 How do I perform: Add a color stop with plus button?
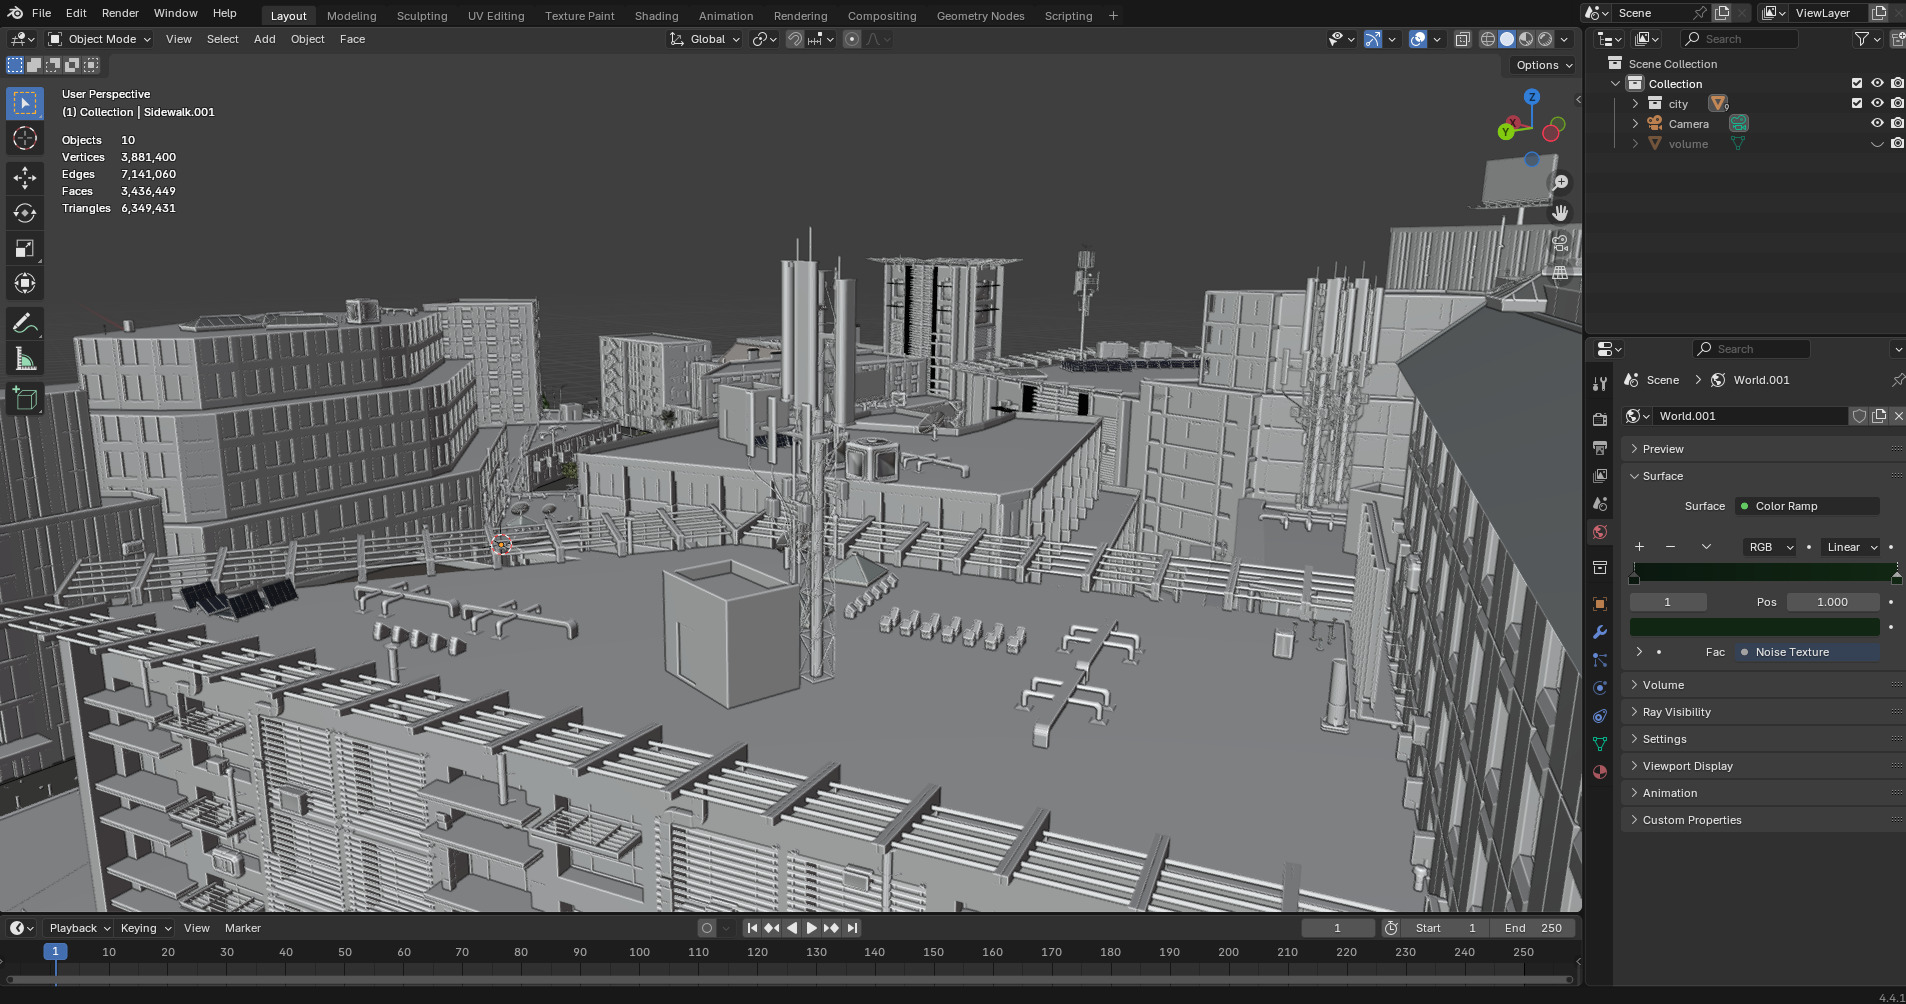click(x=1639, y=547)
